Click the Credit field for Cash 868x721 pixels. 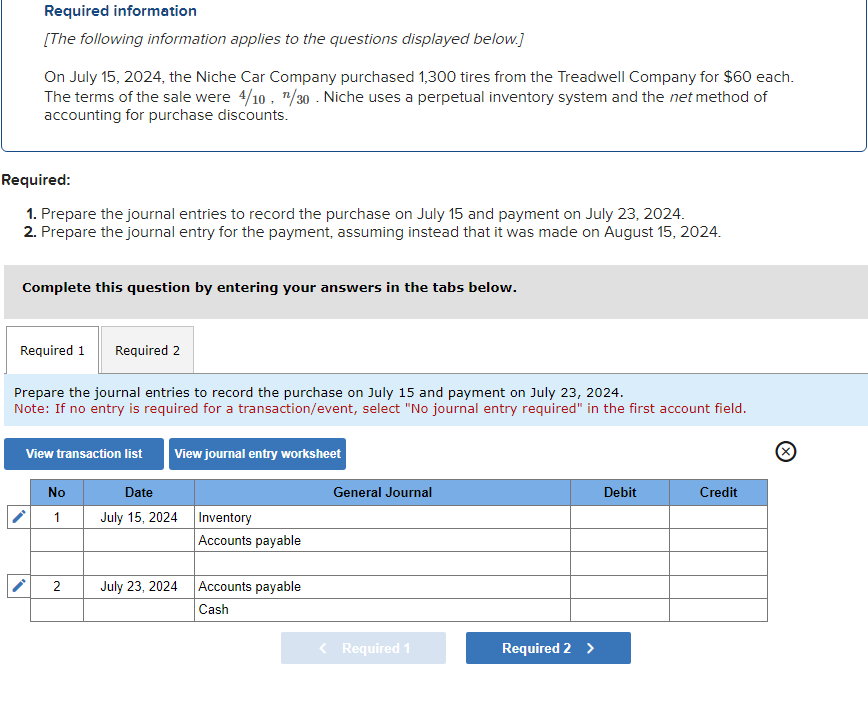pyautogui.click(x=718, y=609)
